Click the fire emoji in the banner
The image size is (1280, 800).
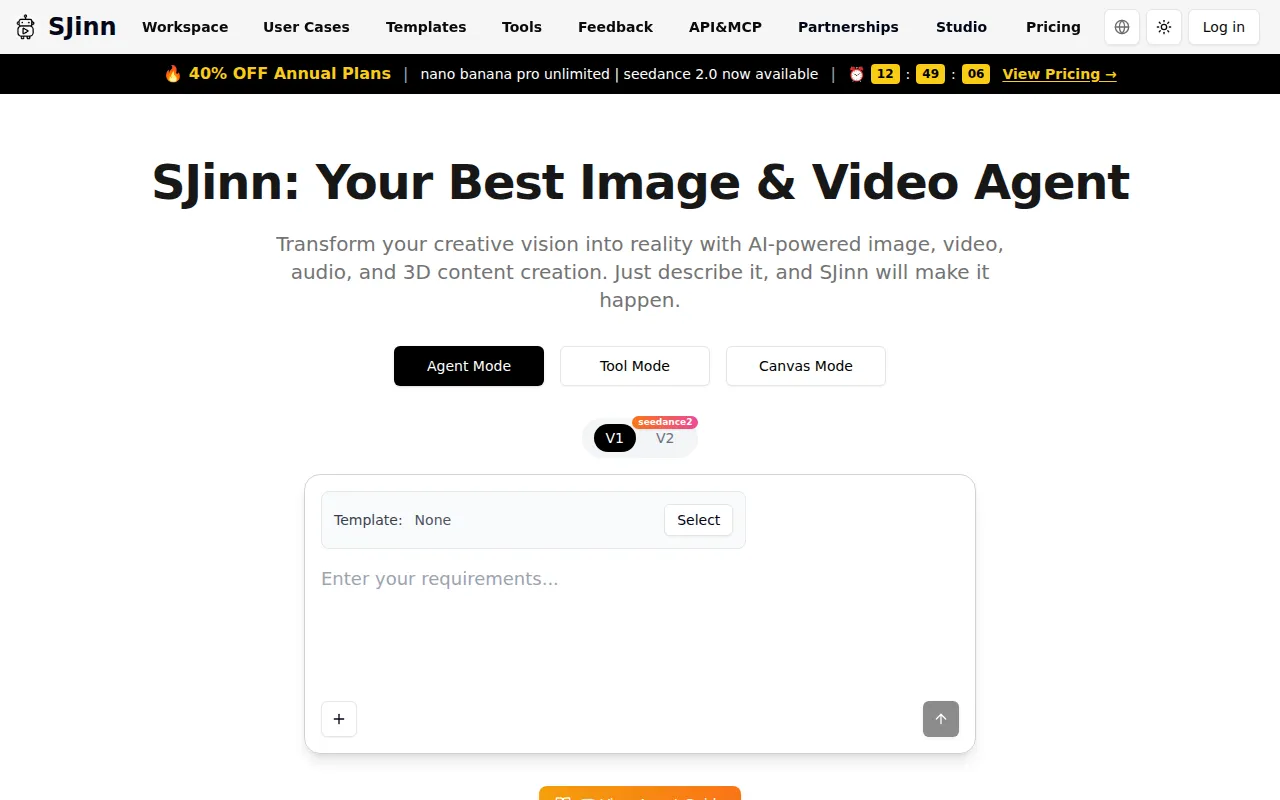(x=173, y=74)
